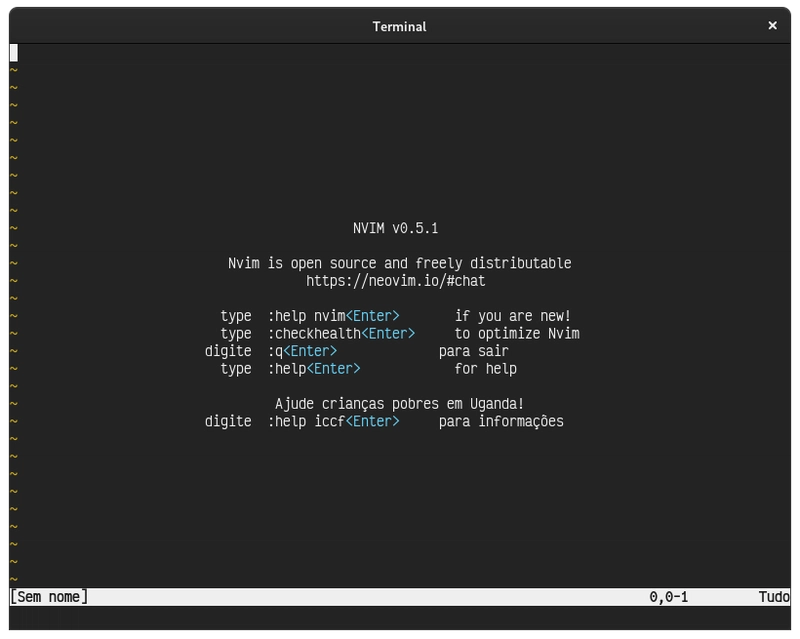Viewport: 800px width, 639px height.
Task: Click ':help<Enter>' command text
Action: click(314, 368)
